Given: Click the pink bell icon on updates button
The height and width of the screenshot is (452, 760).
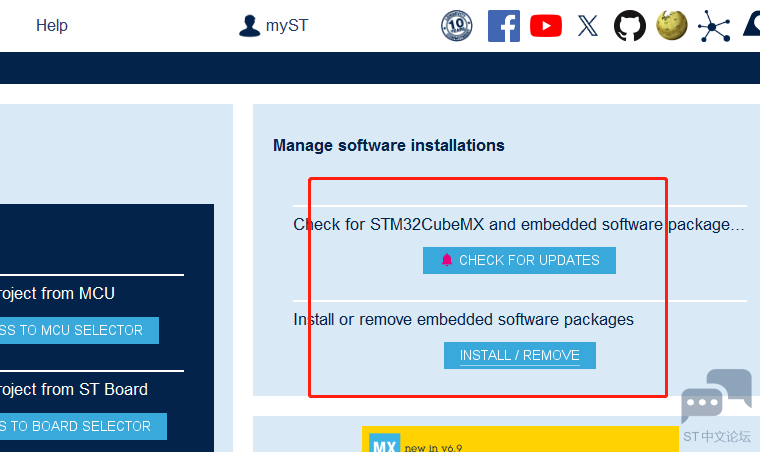Looking at the screenshot, I should point(446,260).
